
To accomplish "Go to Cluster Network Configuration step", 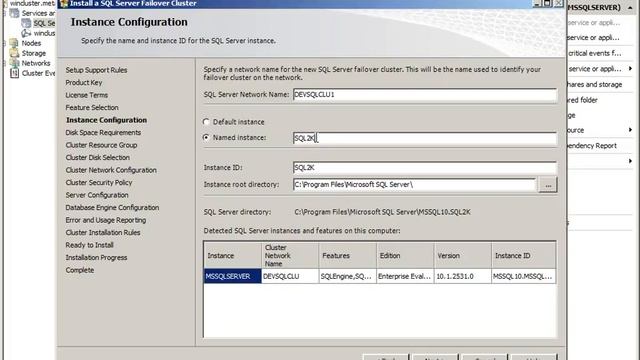I will pyautogui.click(x=111, y=170).
